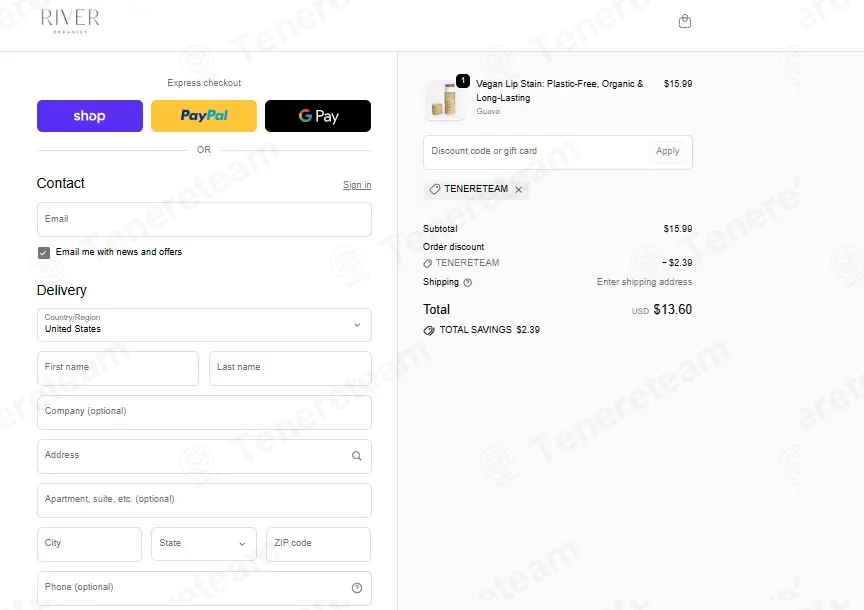This screenshot has height=610, width=864.
Task: Remove the TENERETEAM discount code tag
Action: [x=519, y=190]
